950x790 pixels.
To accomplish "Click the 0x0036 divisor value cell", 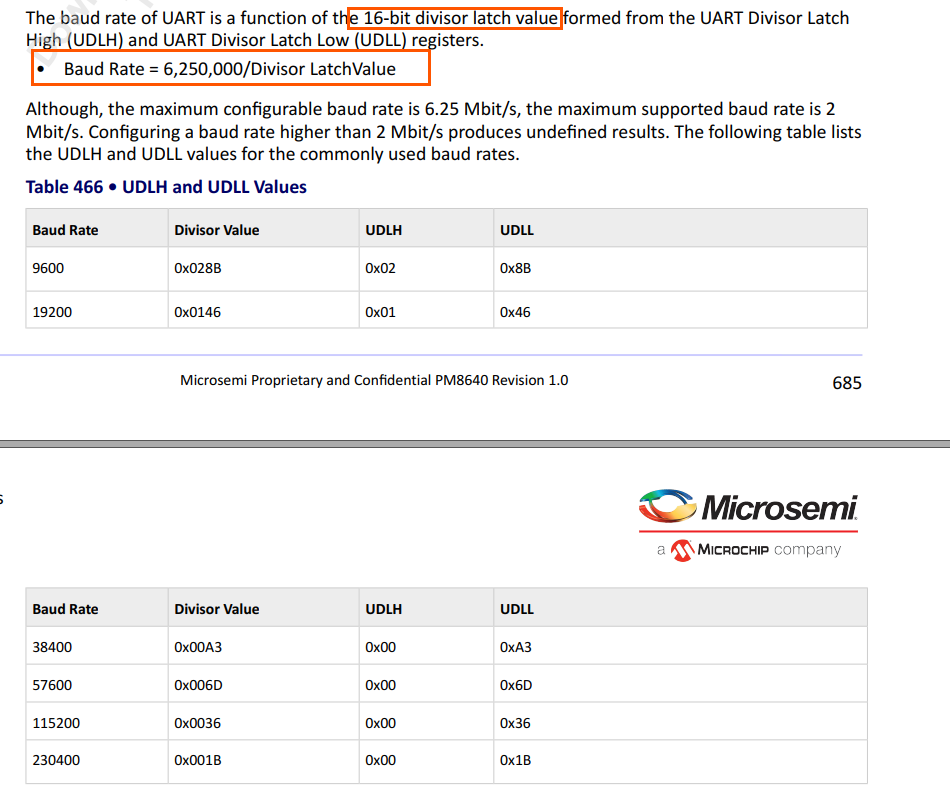I will pos(264,723).
